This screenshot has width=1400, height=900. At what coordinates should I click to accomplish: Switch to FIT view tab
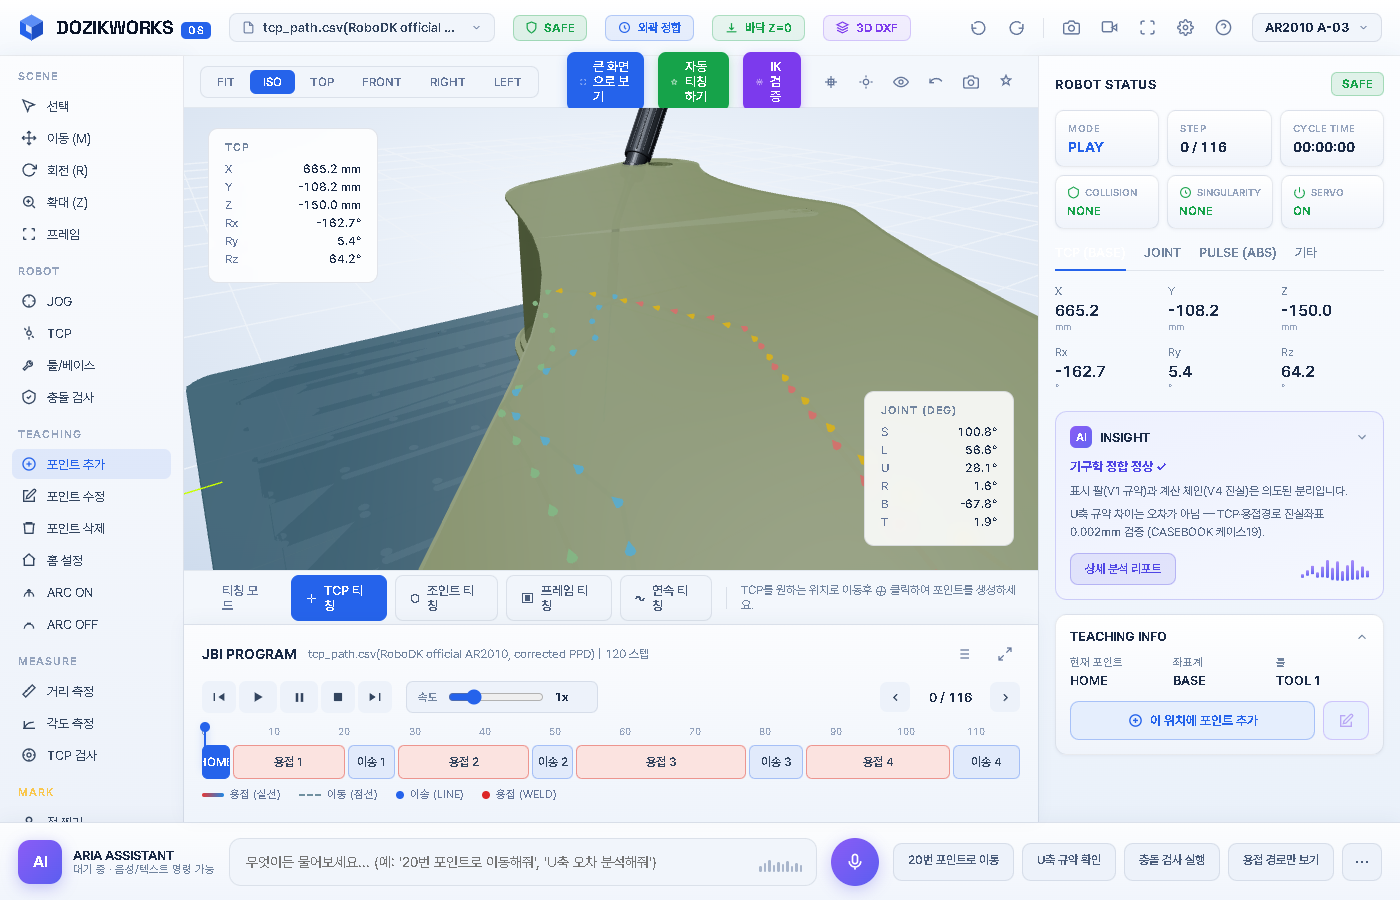point(226,82)
